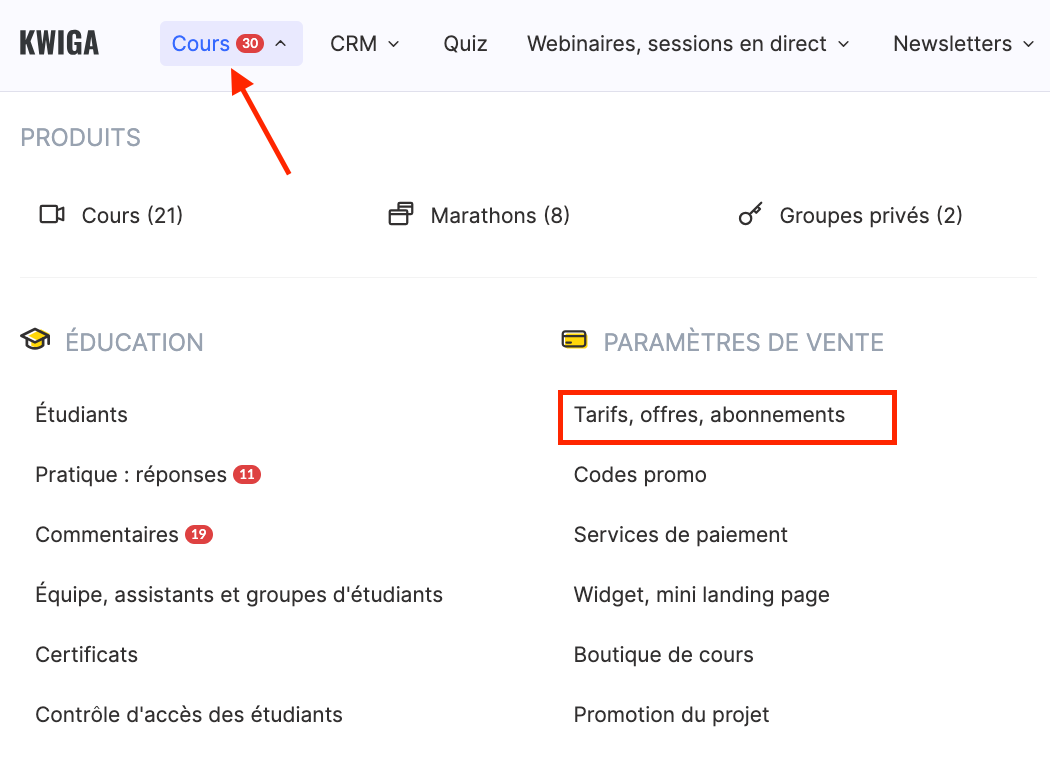This screenshot has width=1050, height=760.
Task: Open Codes promo page
Action: click(640, 475)
